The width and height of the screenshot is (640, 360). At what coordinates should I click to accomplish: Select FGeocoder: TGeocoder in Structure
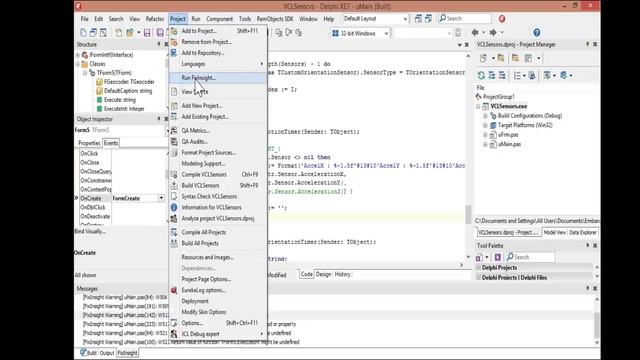129,82
